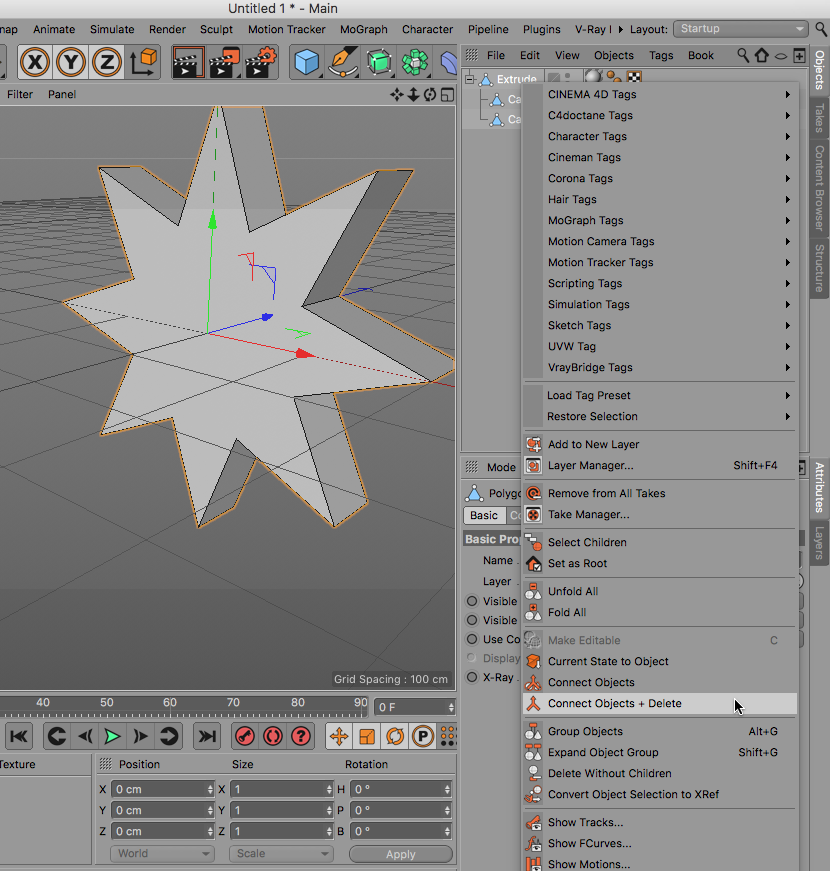Open Content Browser side tab

(x=819, y=188)
